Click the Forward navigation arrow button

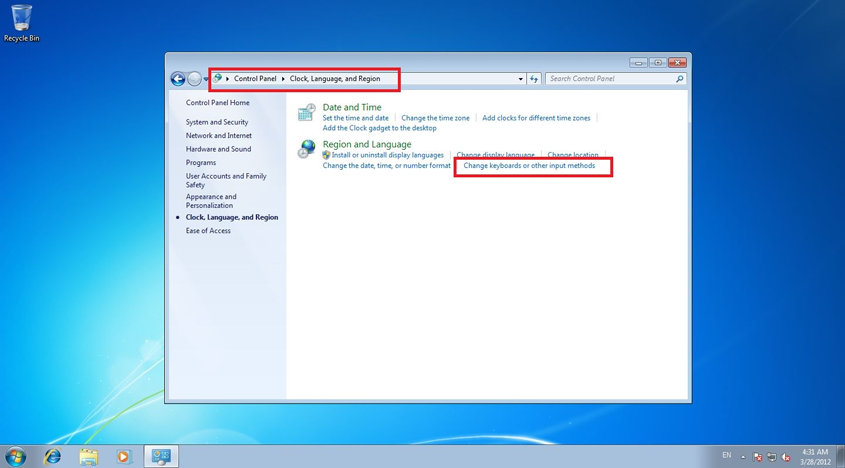click(x=195, y=79)
